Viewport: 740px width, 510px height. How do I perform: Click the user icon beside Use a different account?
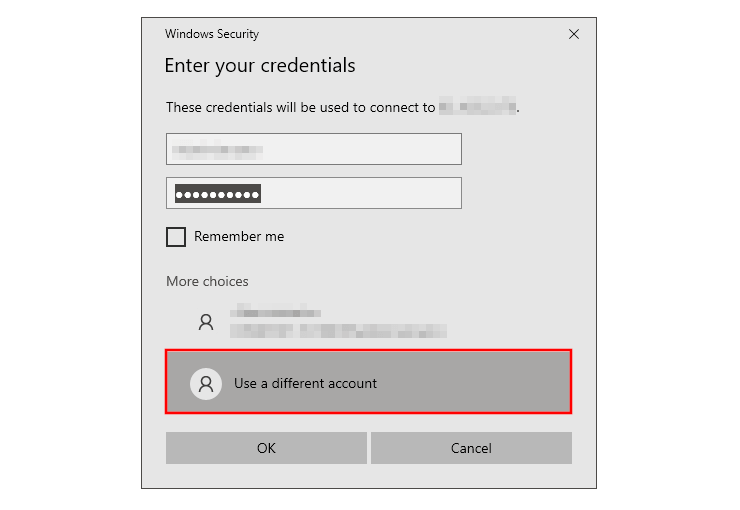[206, 383]
